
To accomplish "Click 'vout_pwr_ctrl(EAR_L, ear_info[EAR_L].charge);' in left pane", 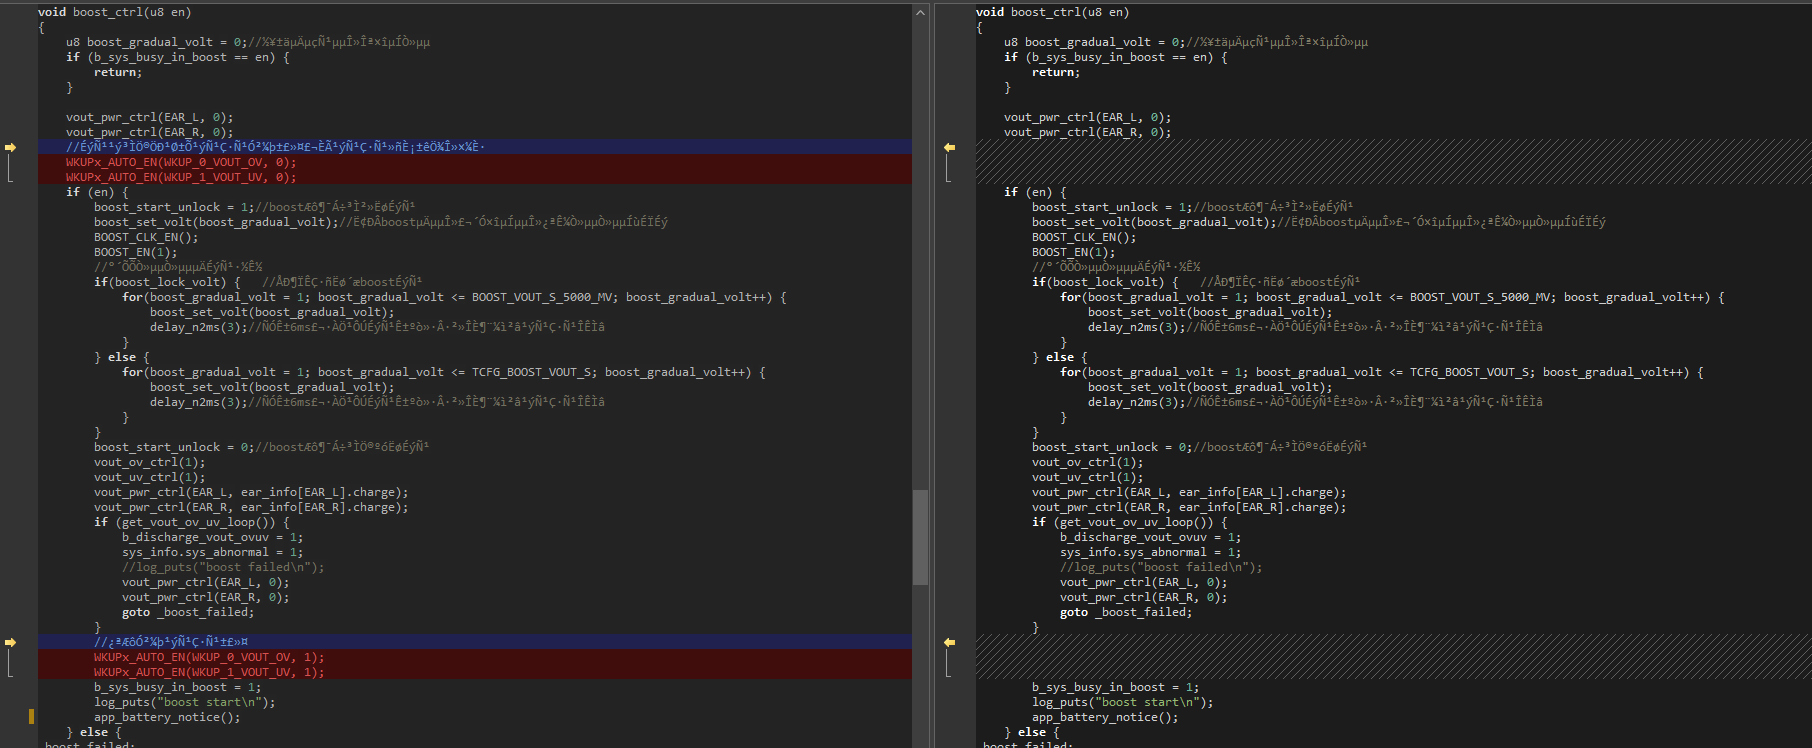I will 251,492.
